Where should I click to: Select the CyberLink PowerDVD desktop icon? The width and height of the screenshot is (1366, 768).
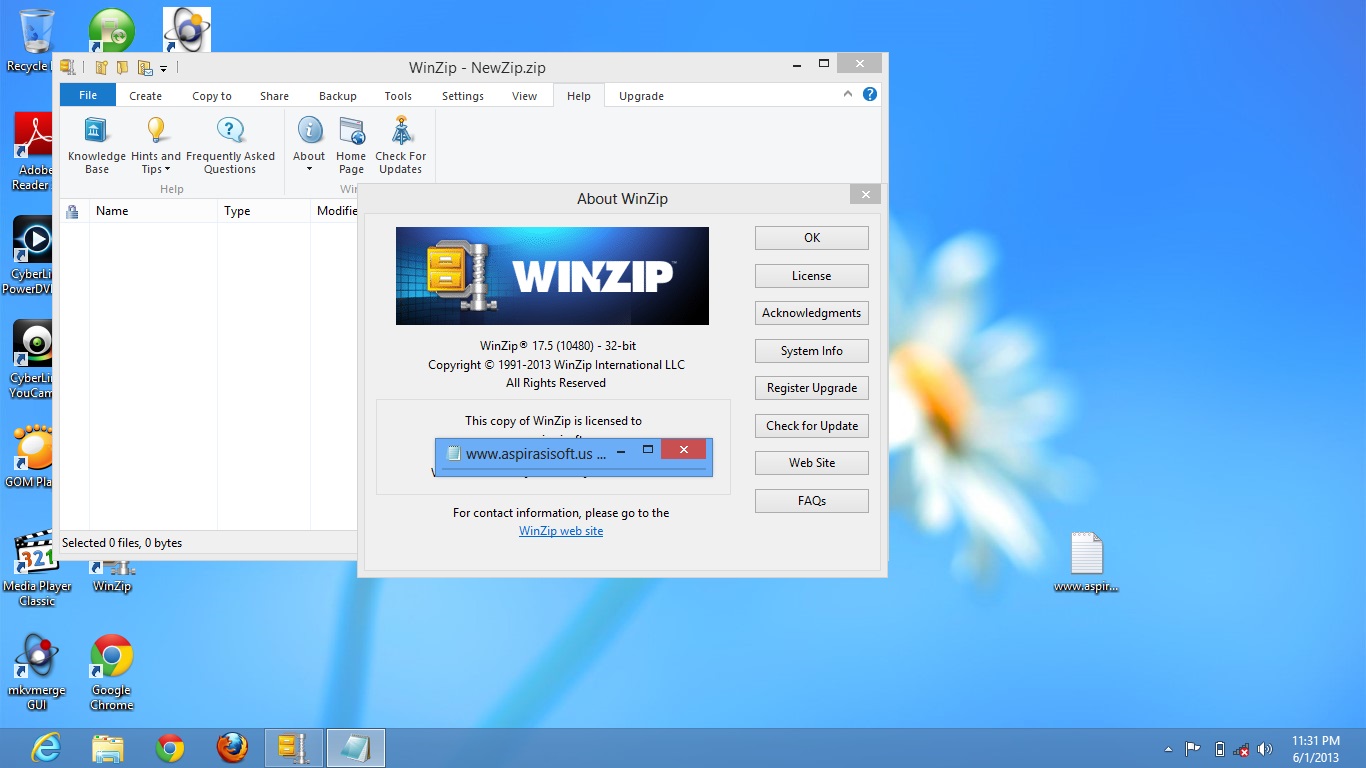[x=28, y=255]
